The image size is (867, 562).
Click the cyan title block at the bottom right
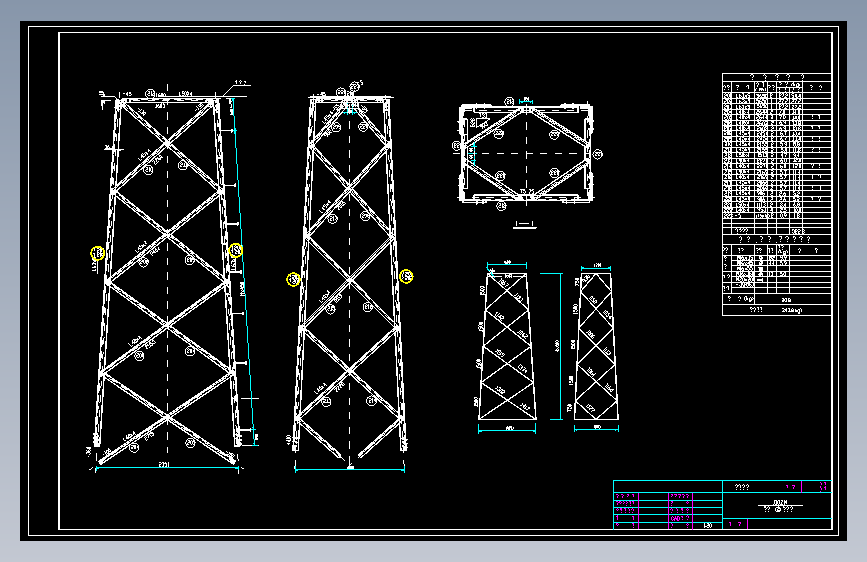tap(722, 505)
